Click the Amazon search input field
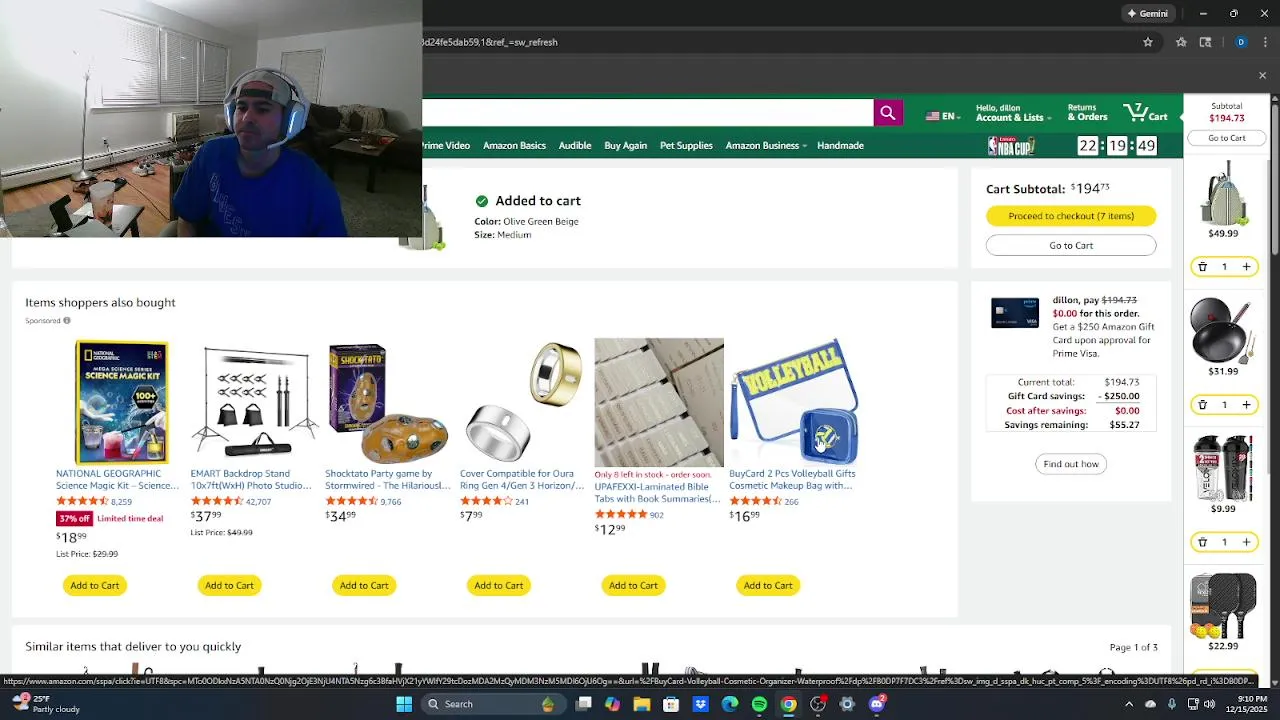 tap(647, 113)
